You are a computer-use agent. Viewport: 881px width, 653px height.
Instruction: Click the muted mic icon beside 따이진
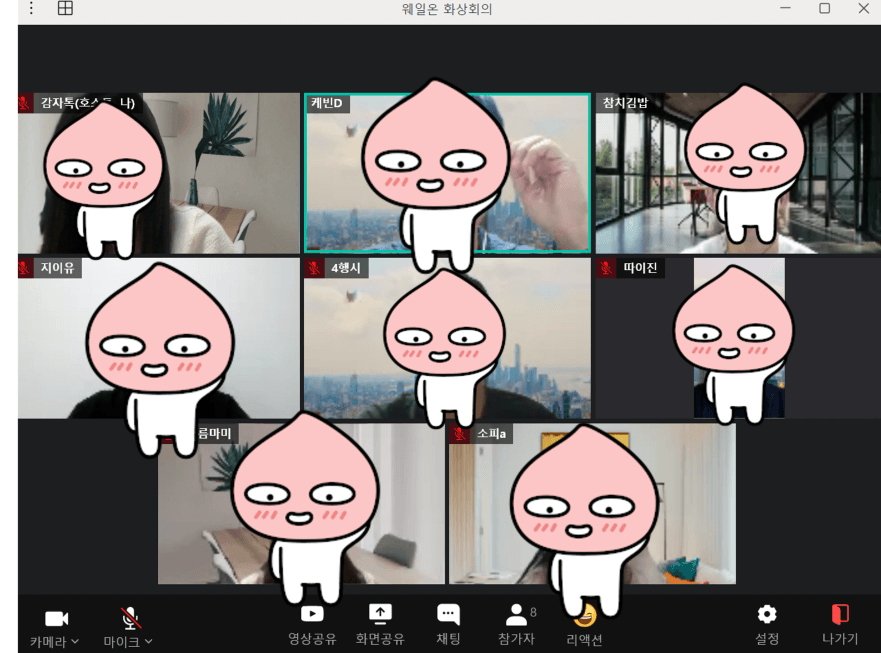tap(606, 267)
